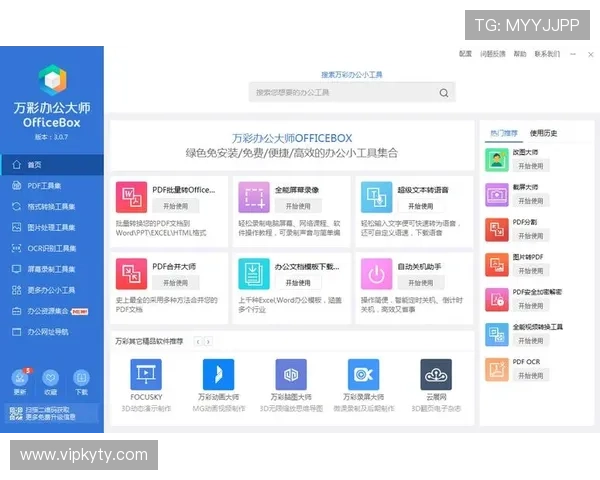
Task: Show previous recommended software with left arrow
Action: tap(198, 341)
